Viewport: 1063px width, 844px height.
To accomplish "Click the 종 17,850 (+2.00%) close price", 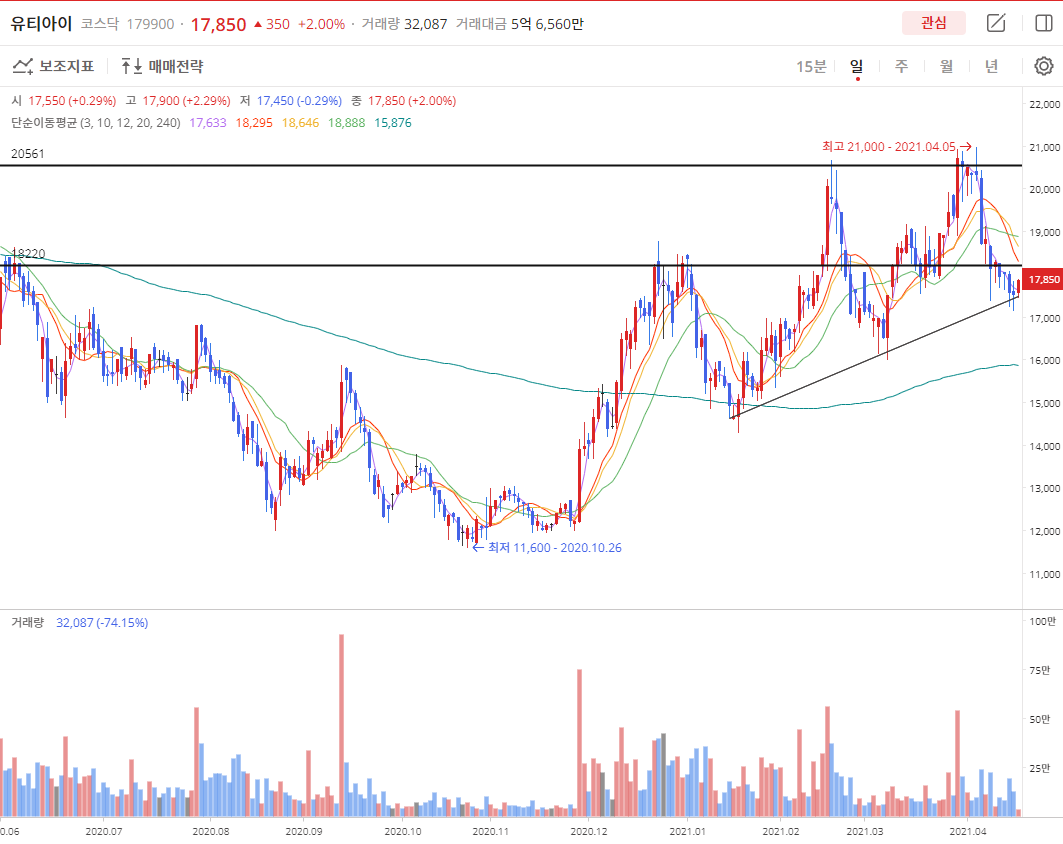I will [x=403, y=101].
